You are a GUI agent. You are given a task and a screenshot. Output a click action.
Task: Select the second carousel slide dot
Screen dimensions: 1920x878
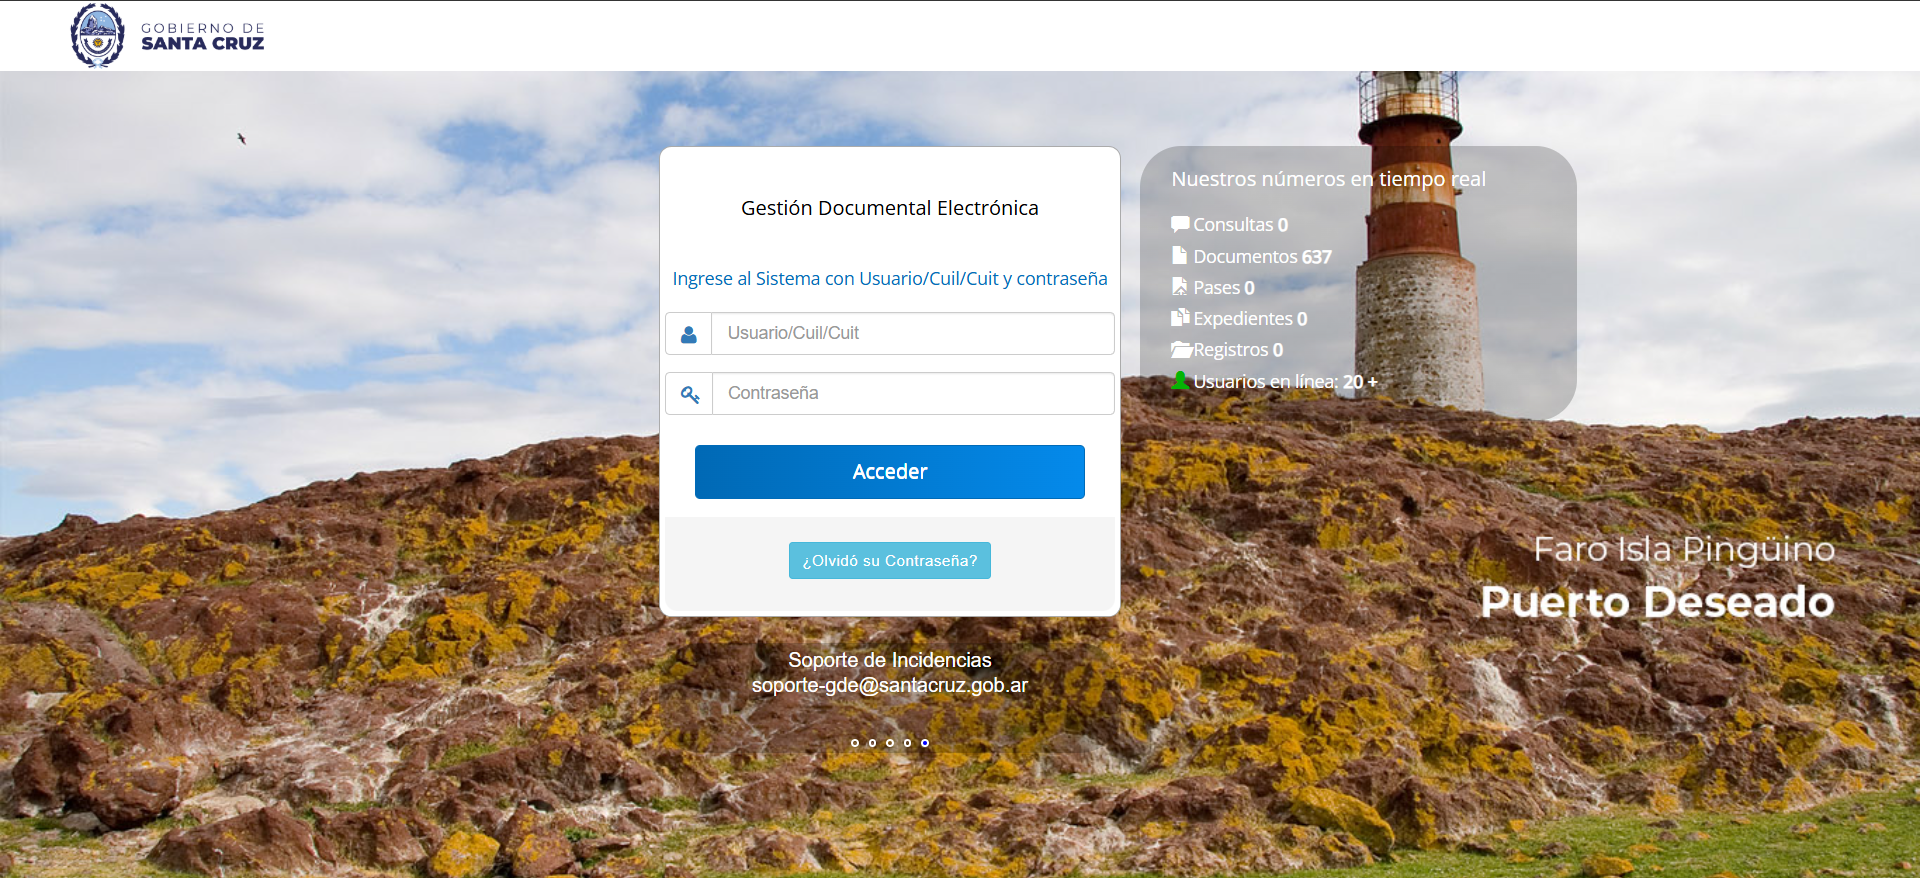coord(872,743)
